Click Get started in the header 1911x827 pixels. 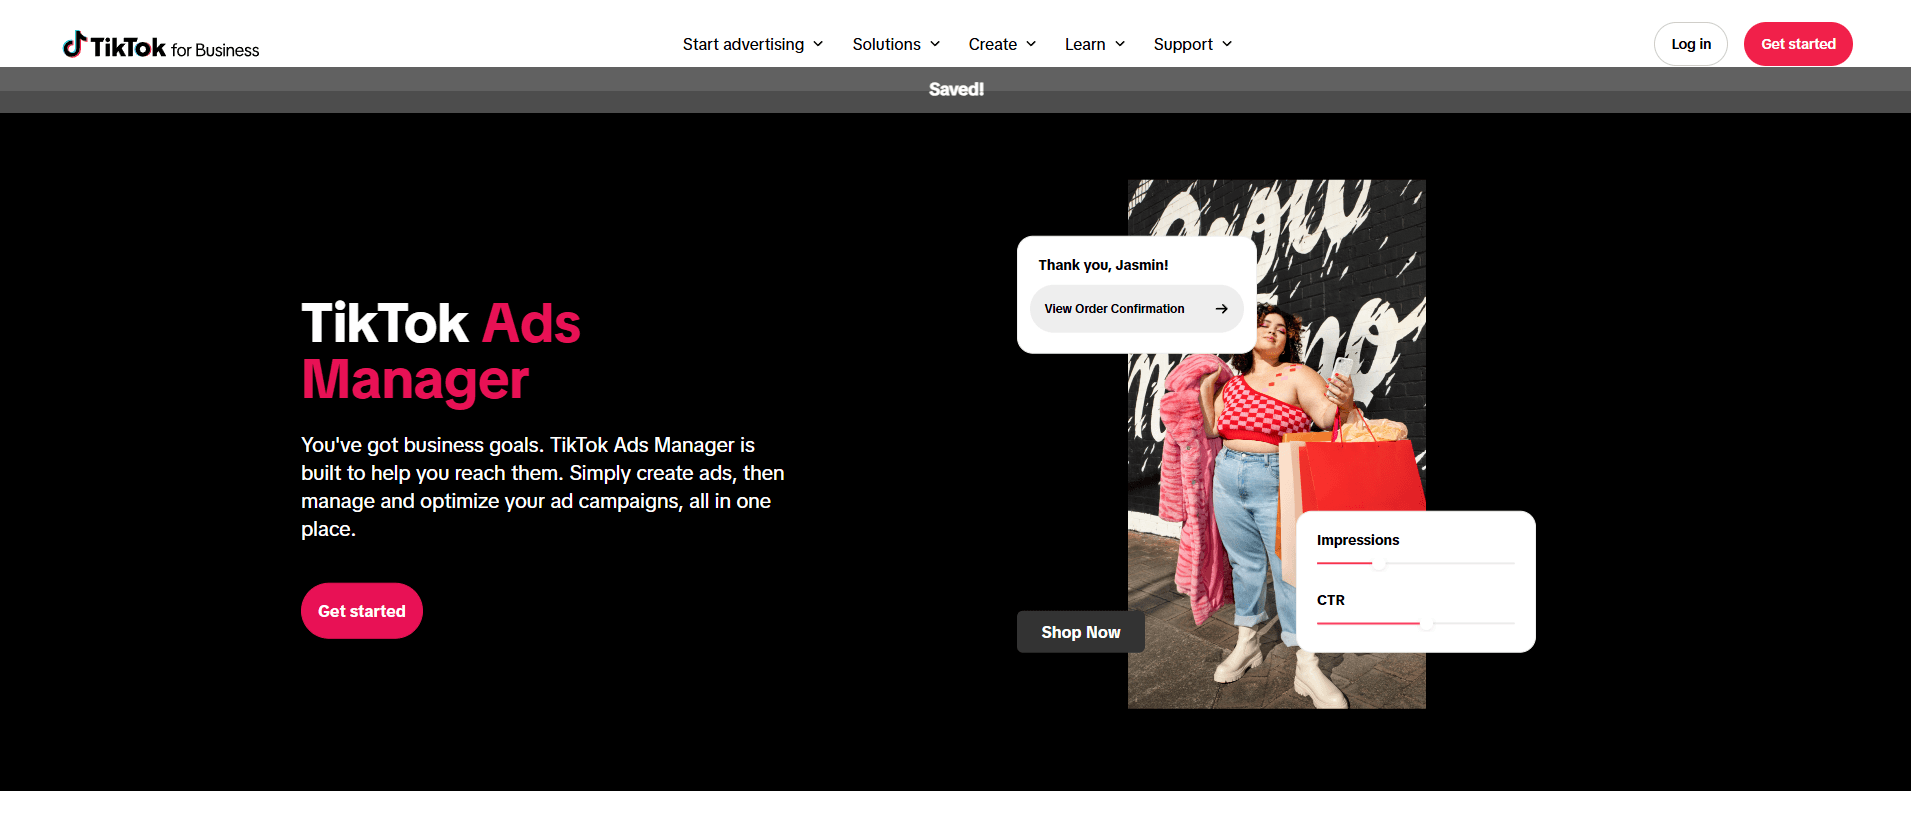1798,44
